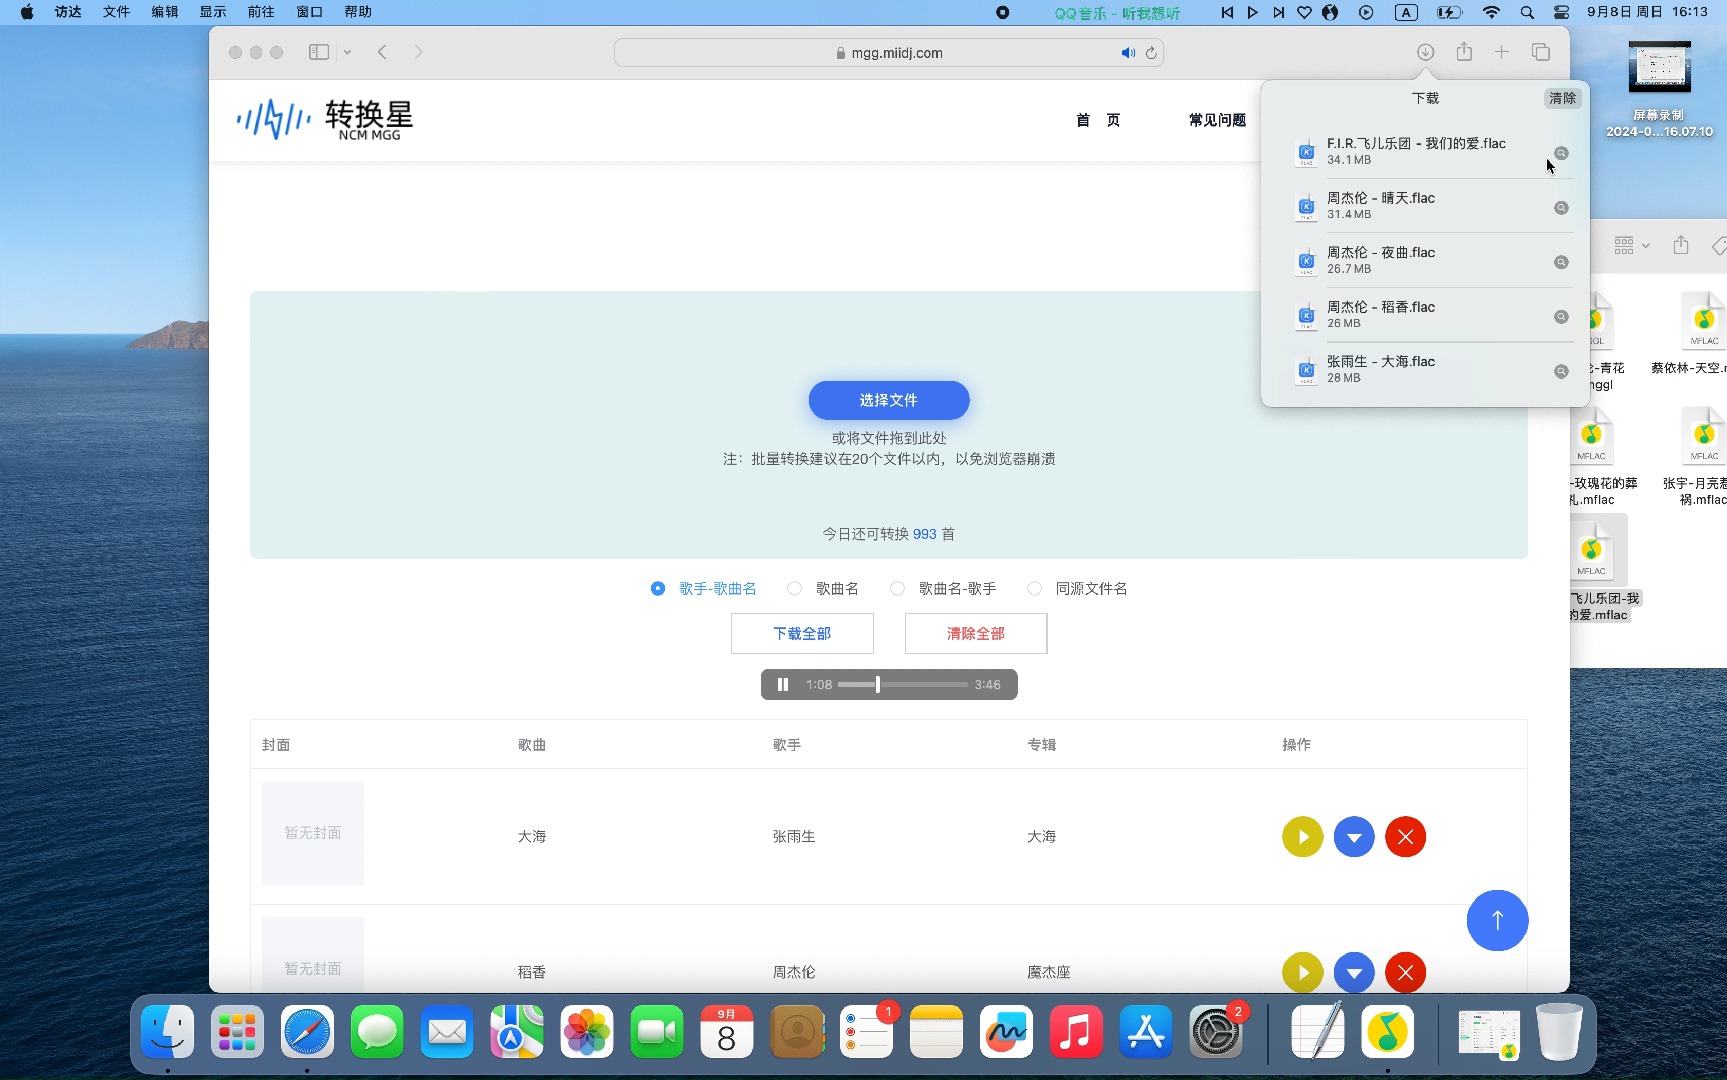
Task: Select 歌手-歌曲名 naming option
Action: [x=704, y=589]
